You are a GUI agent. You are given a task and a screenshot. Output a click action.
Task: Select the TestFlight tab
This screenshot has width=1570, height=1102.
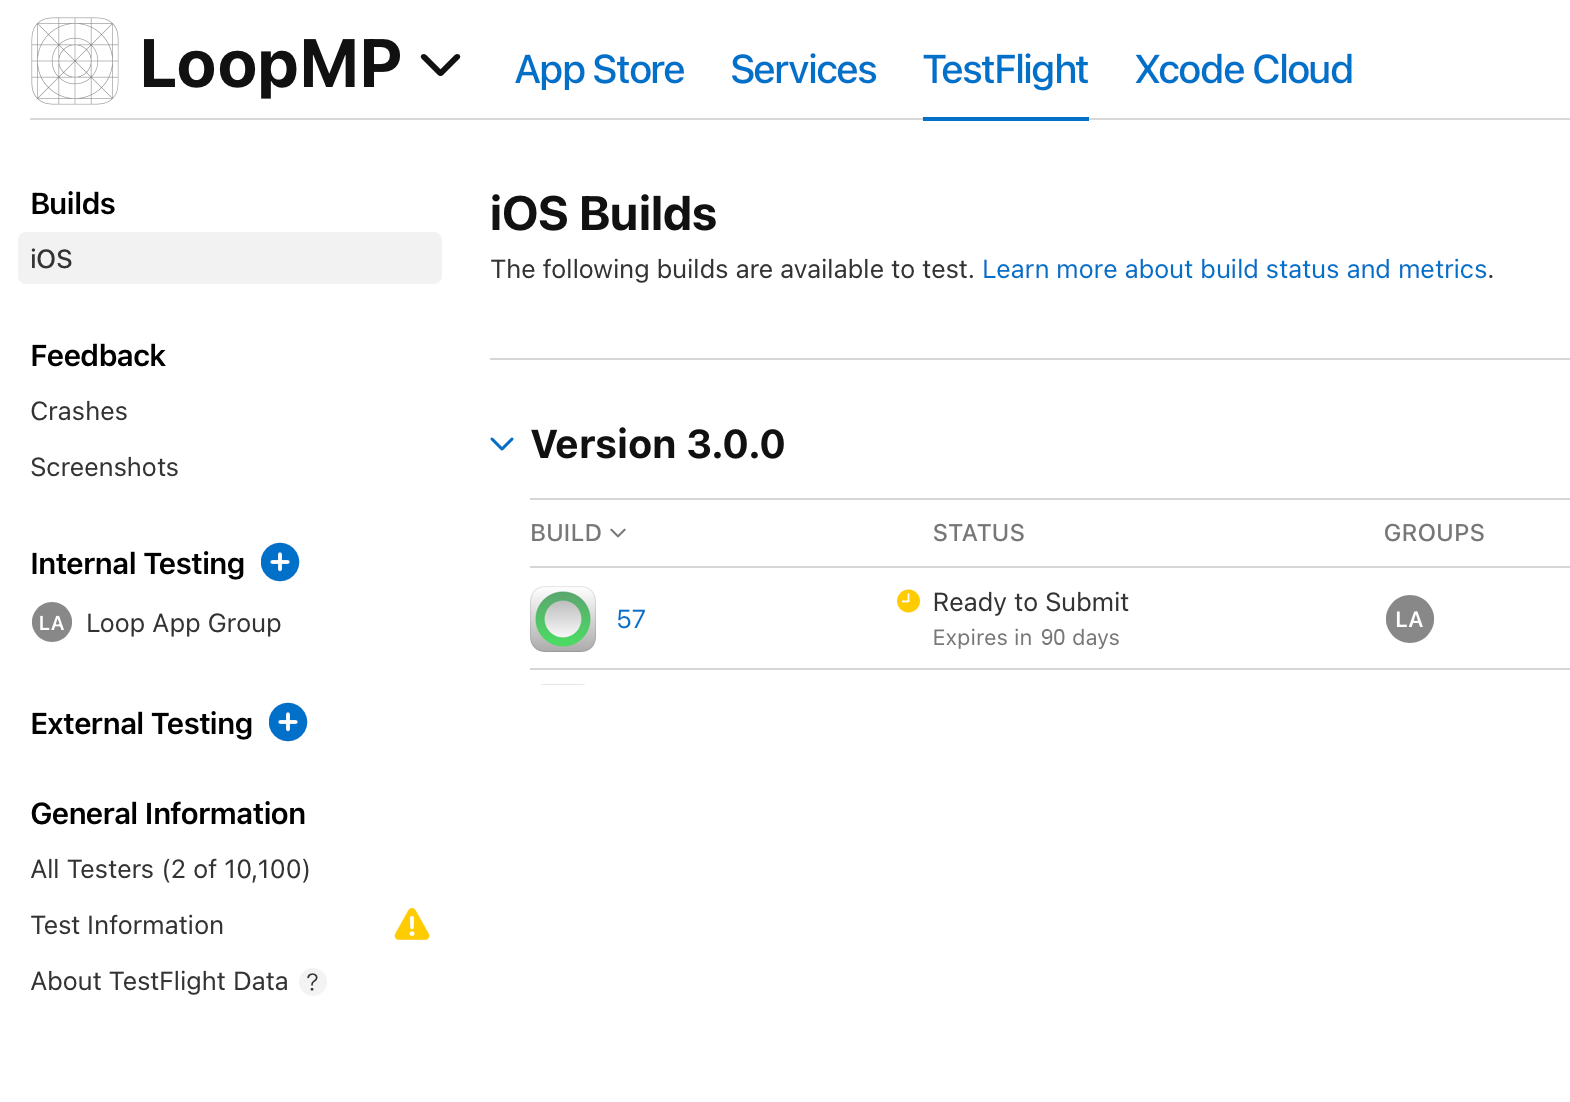(1005, 69)
